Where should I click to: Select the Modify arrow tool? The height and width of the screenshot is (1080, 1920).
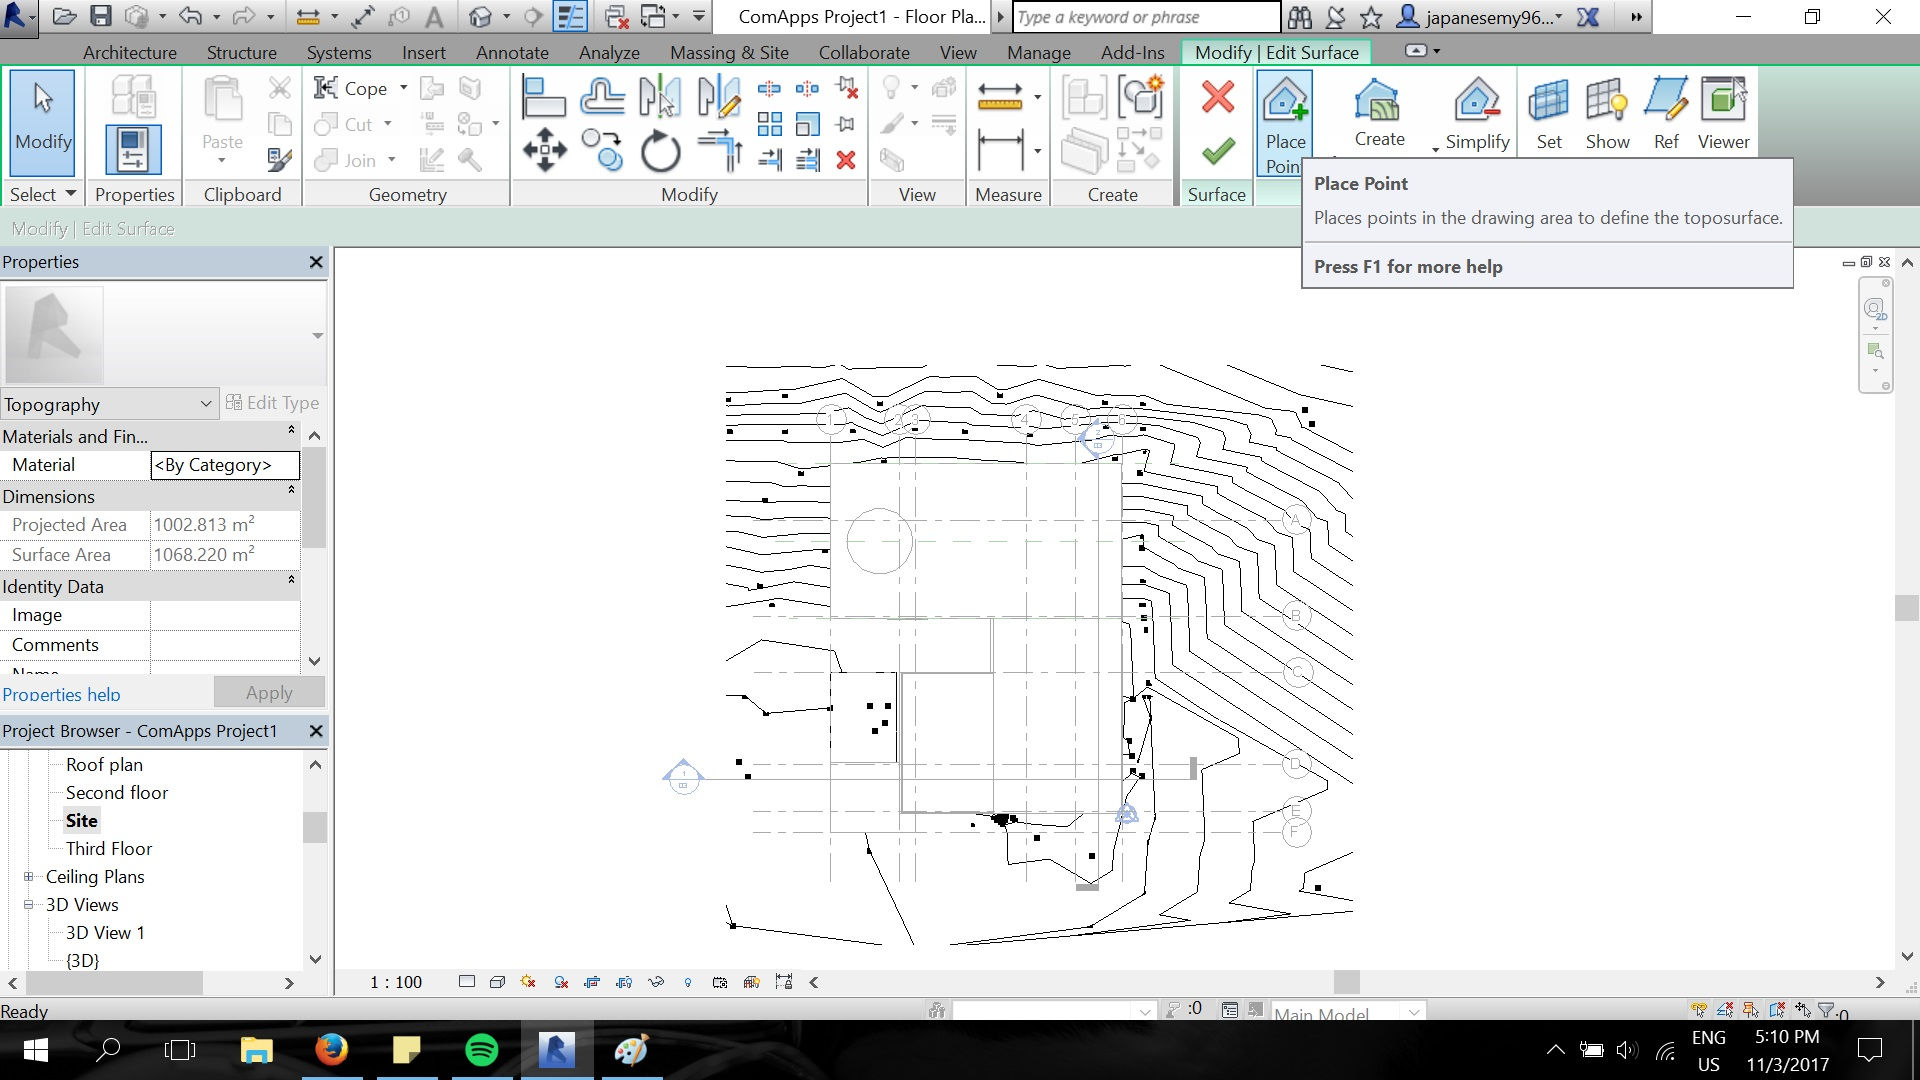[43, 122]
